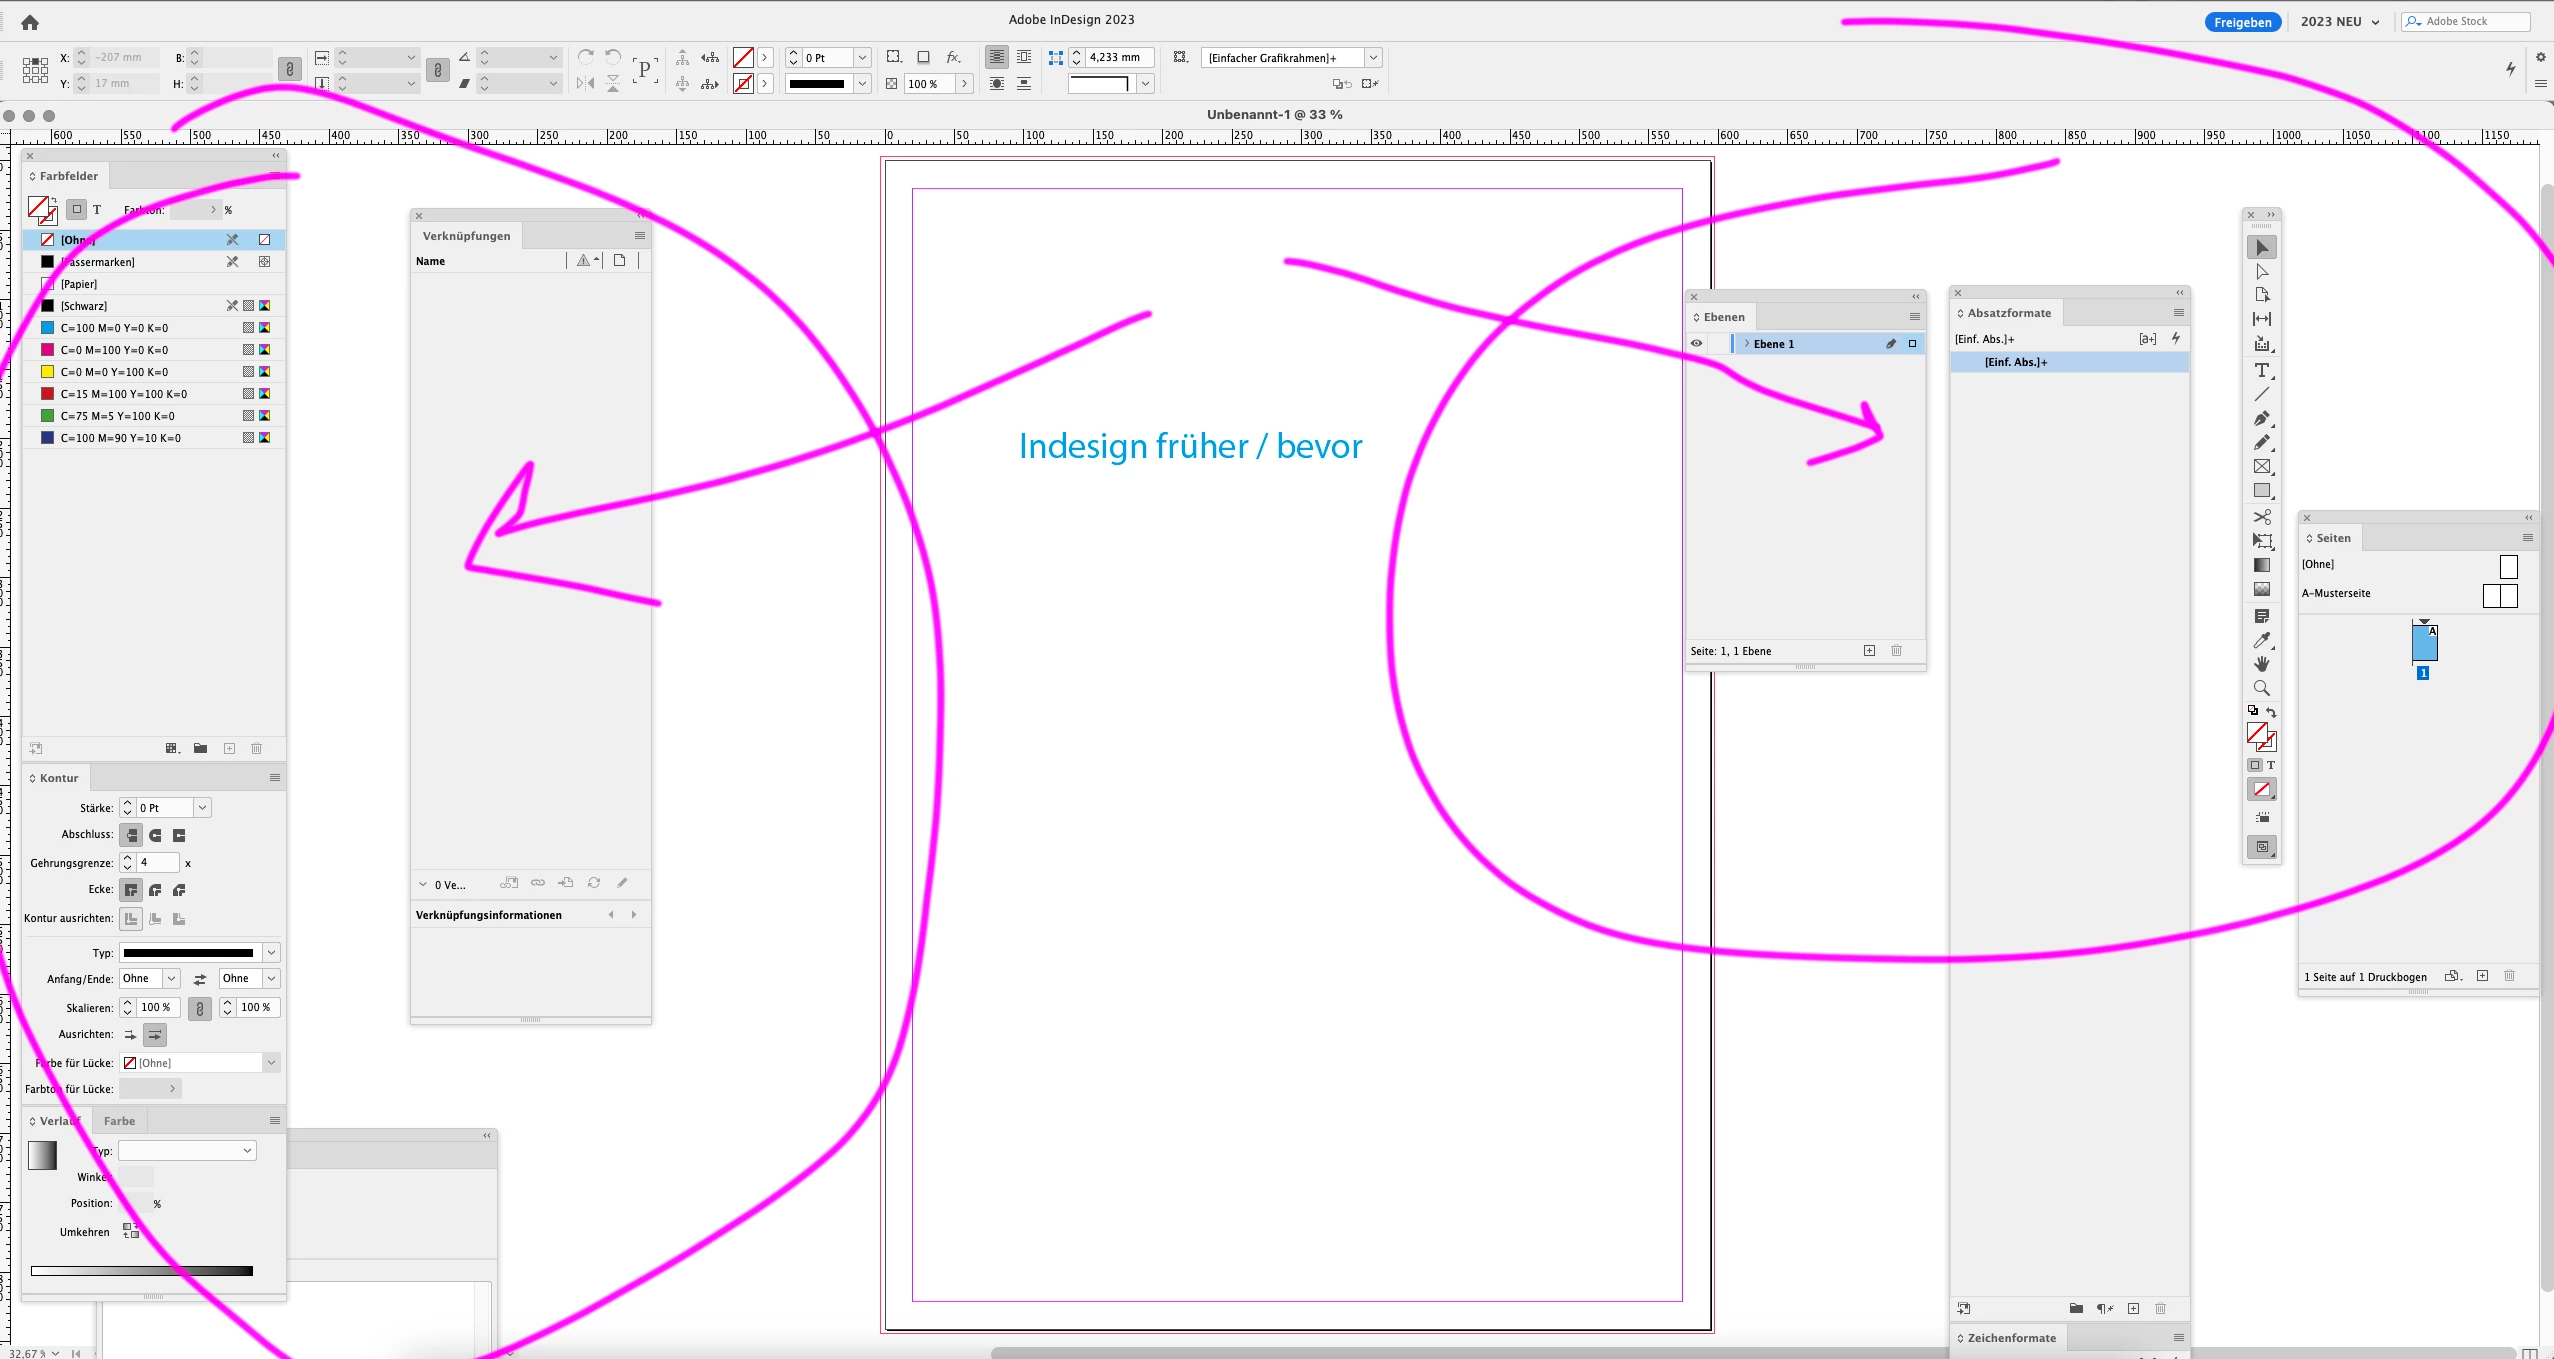Select the Pen tool

coord(2261,418)
